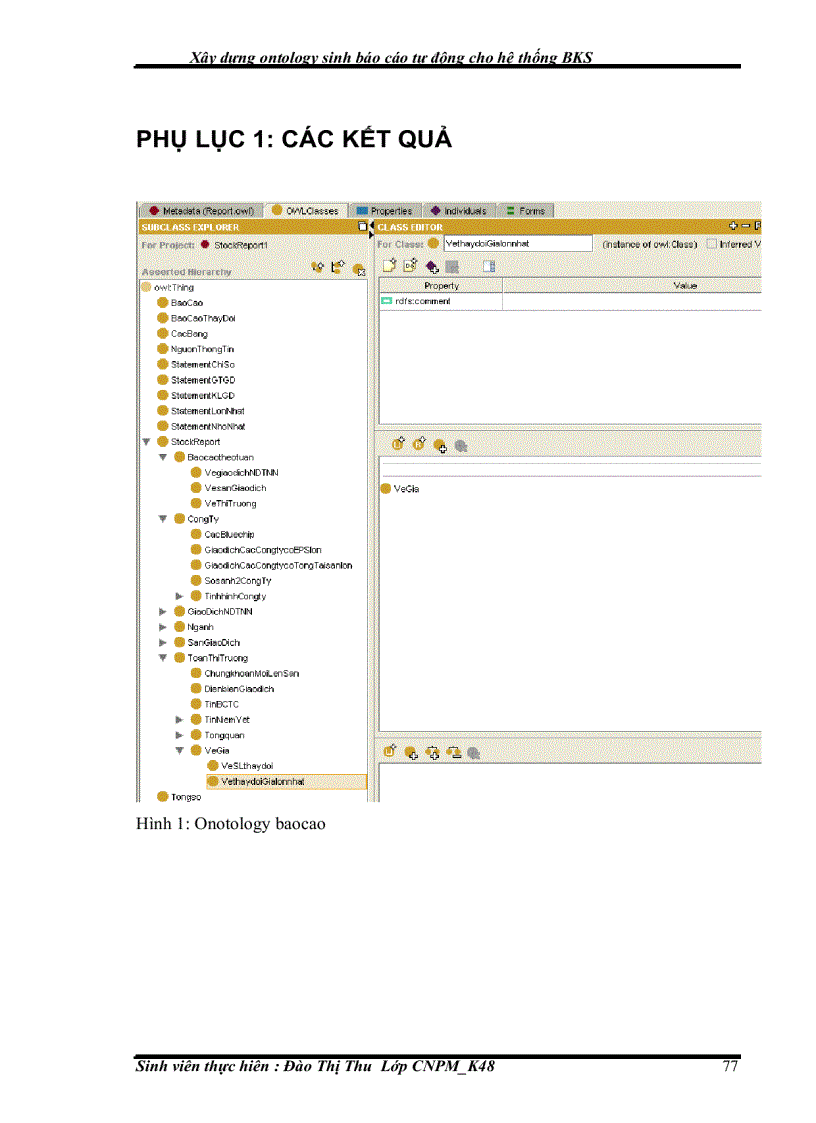Image resolution: width=816 pixels, height=1123 pixels.
Task: Collapse the ToanThiTruong tree node
Action: coord(163,658)
